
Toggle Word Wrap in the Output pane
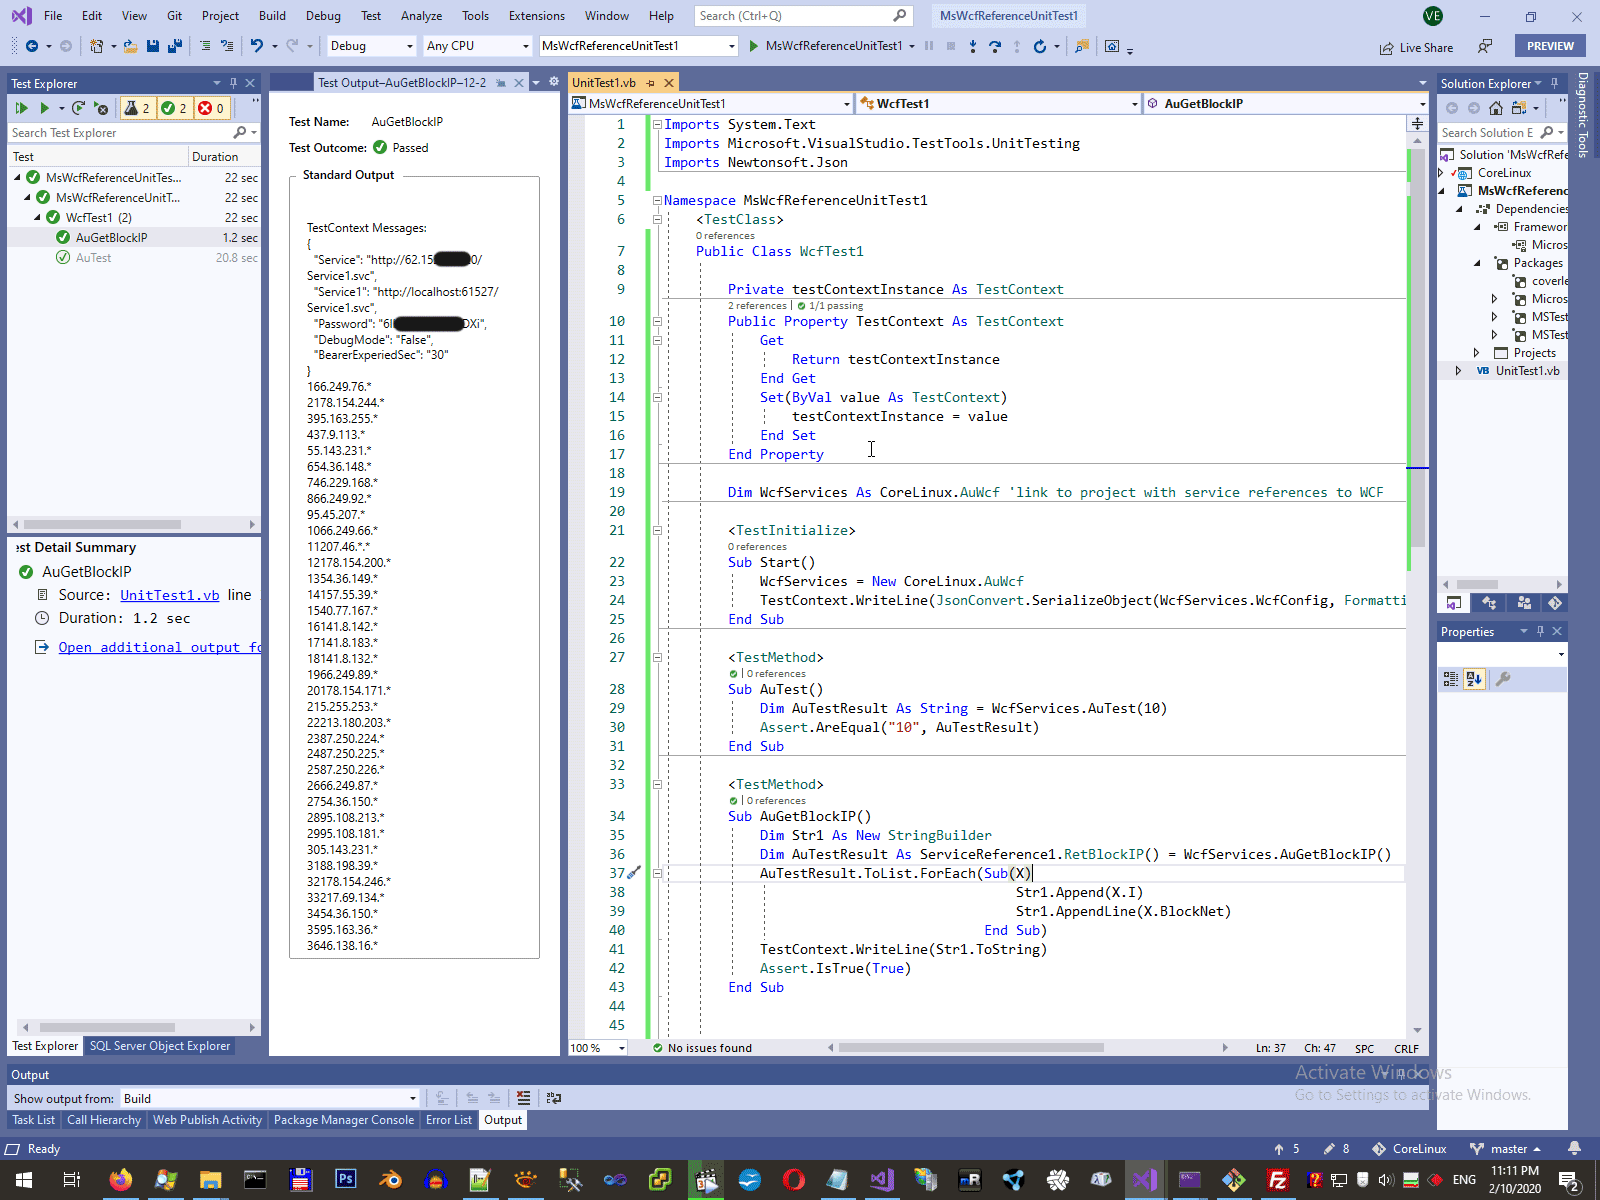554,1098
